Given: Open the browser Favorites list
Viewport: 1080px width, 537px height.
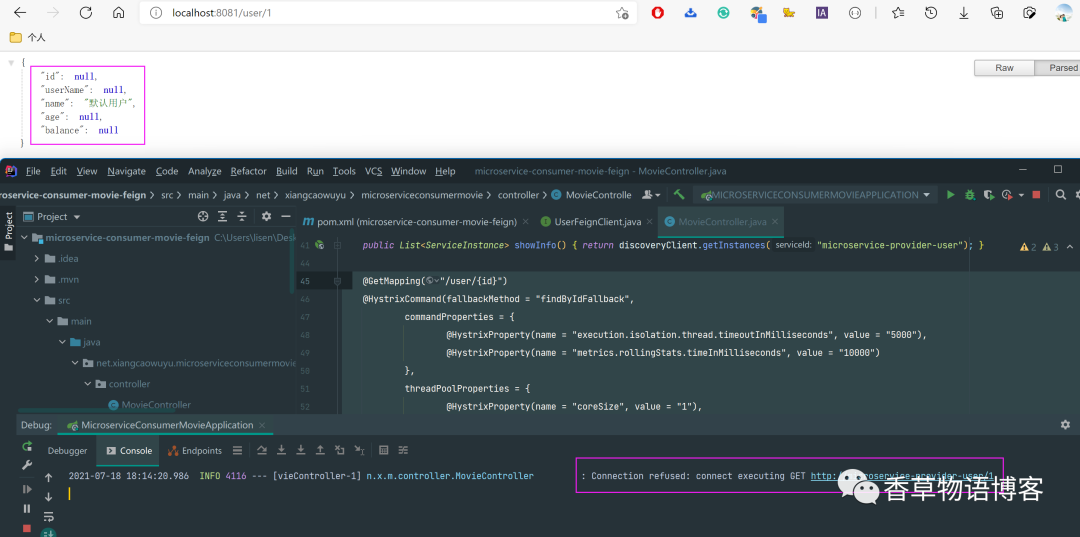Looking at the screenshot, I should (898, 12).
